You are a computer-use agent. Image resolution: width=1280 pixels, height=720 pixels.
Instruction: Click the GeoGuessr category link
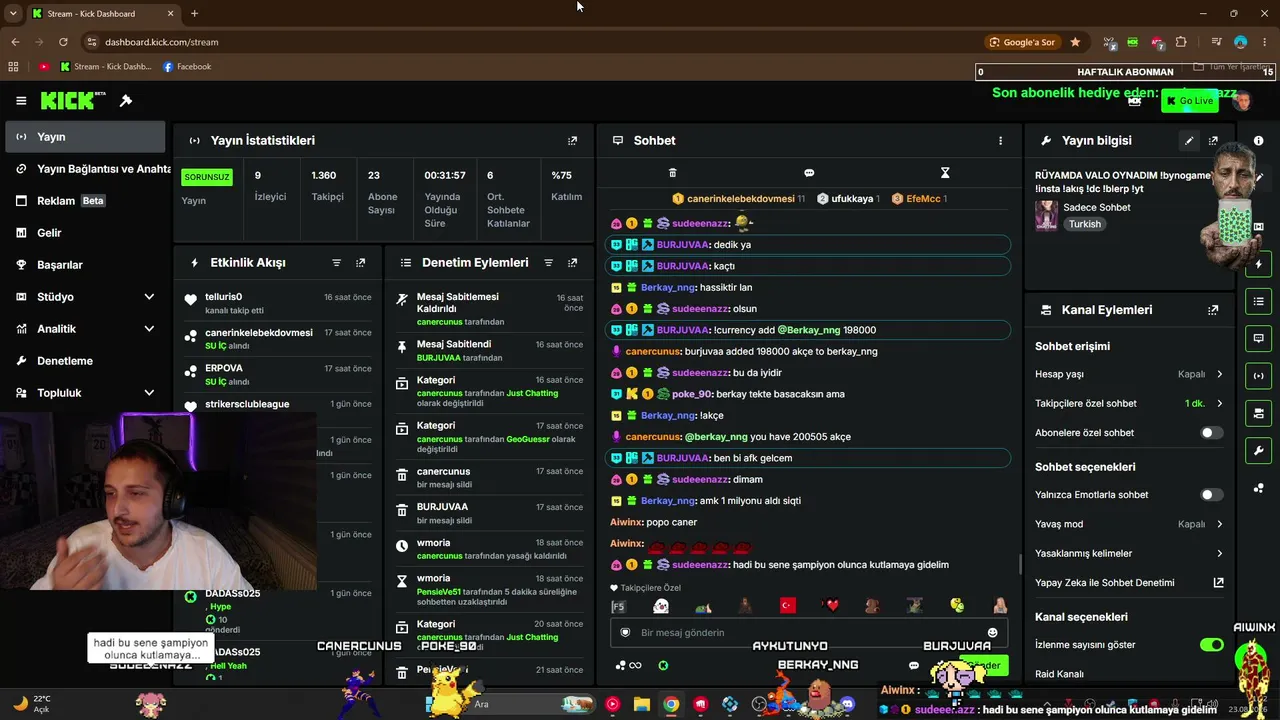point(527,439)
